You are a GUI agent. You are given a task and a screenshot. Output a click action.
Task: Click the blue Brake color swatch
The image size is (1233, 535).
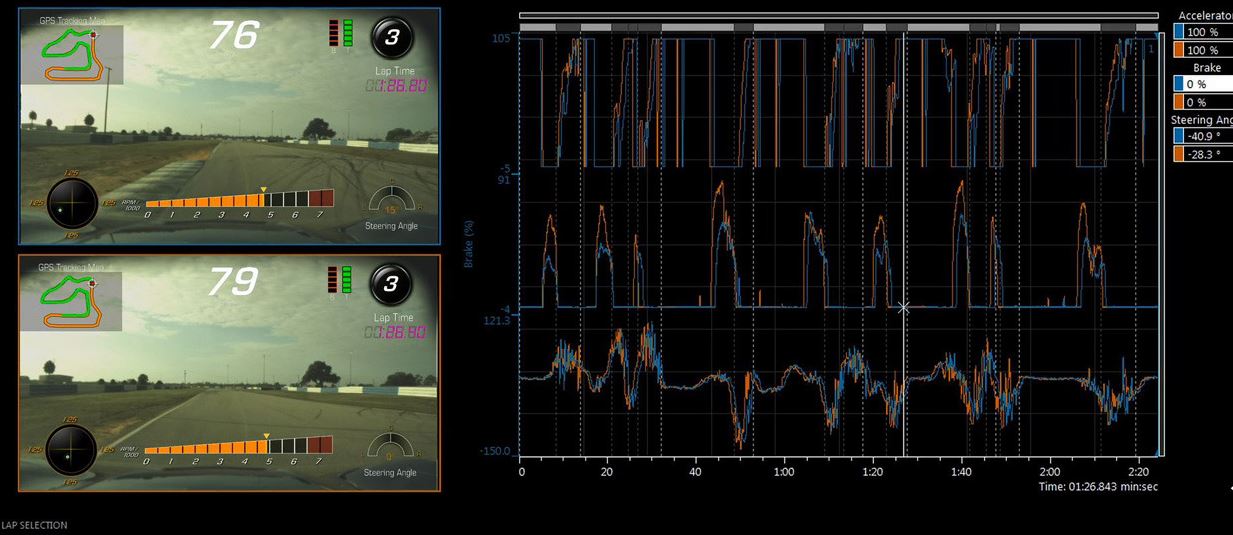tap(1177, 84)
